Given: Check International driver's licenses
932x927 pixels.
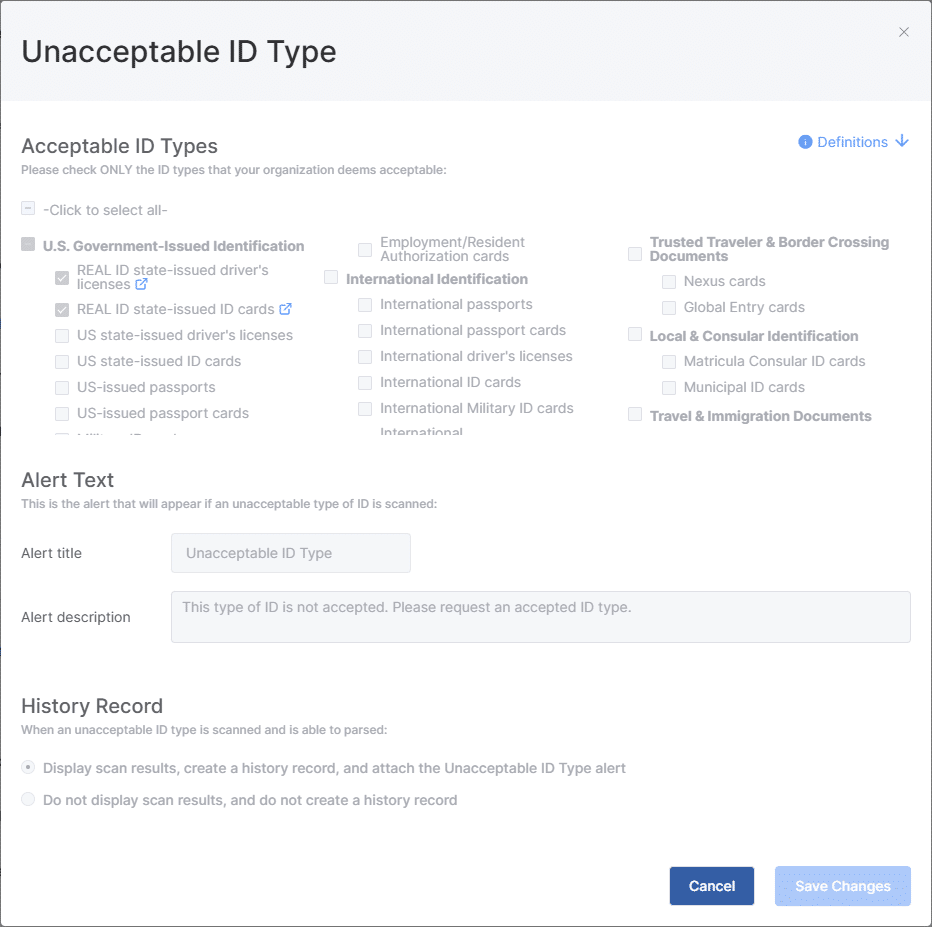Looking at the screenshot, I should click(x=365, y=357).
